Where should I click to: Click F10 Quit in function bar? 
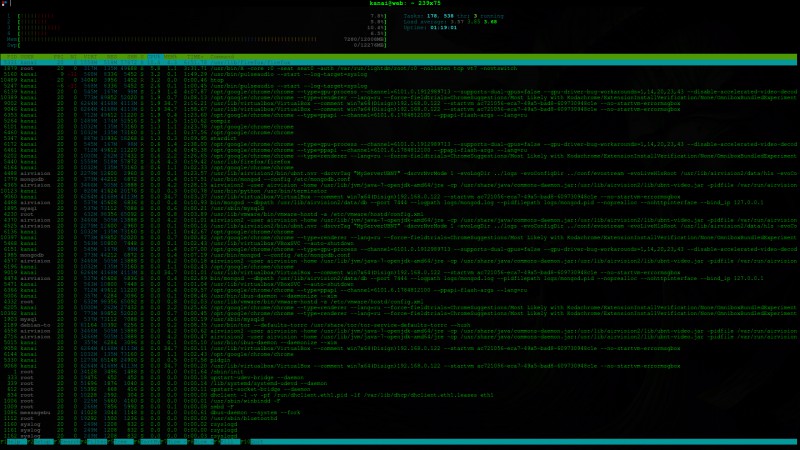[x=254, y=442]
